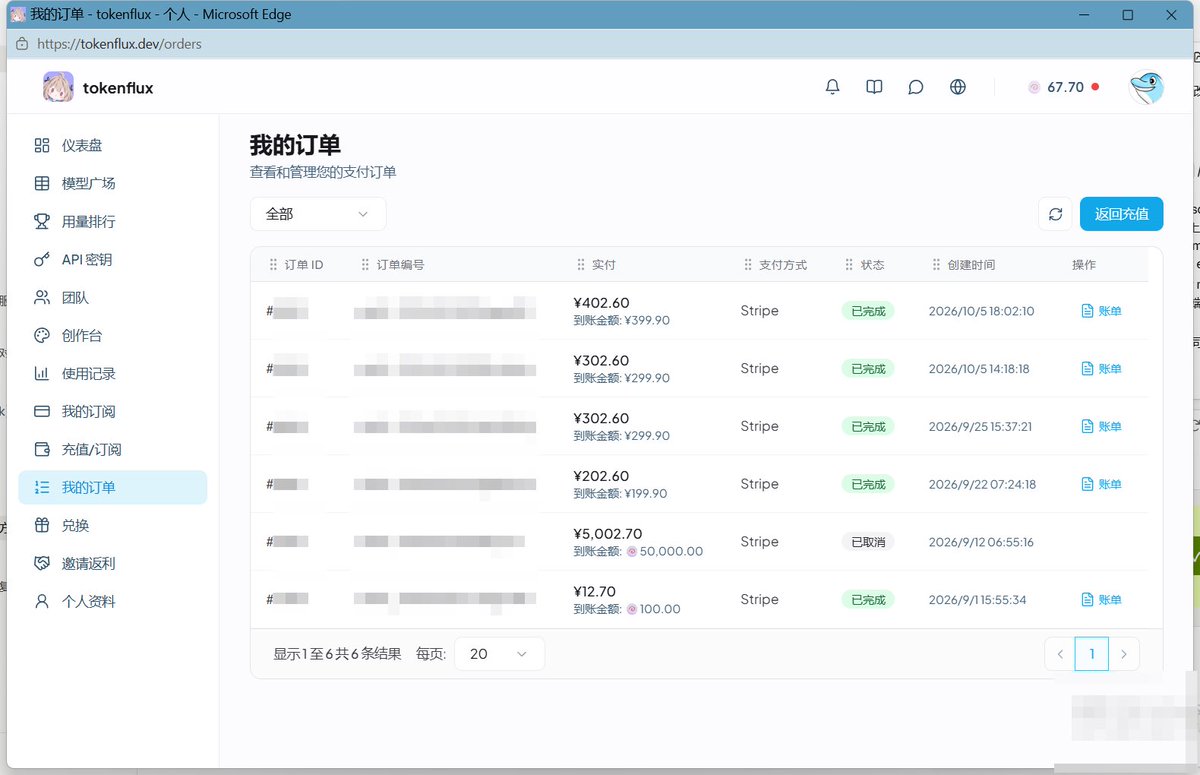The height and width of the screenshot is (775, 1200).
Task: Open the documentation book icon
Action: coord(874,87)
